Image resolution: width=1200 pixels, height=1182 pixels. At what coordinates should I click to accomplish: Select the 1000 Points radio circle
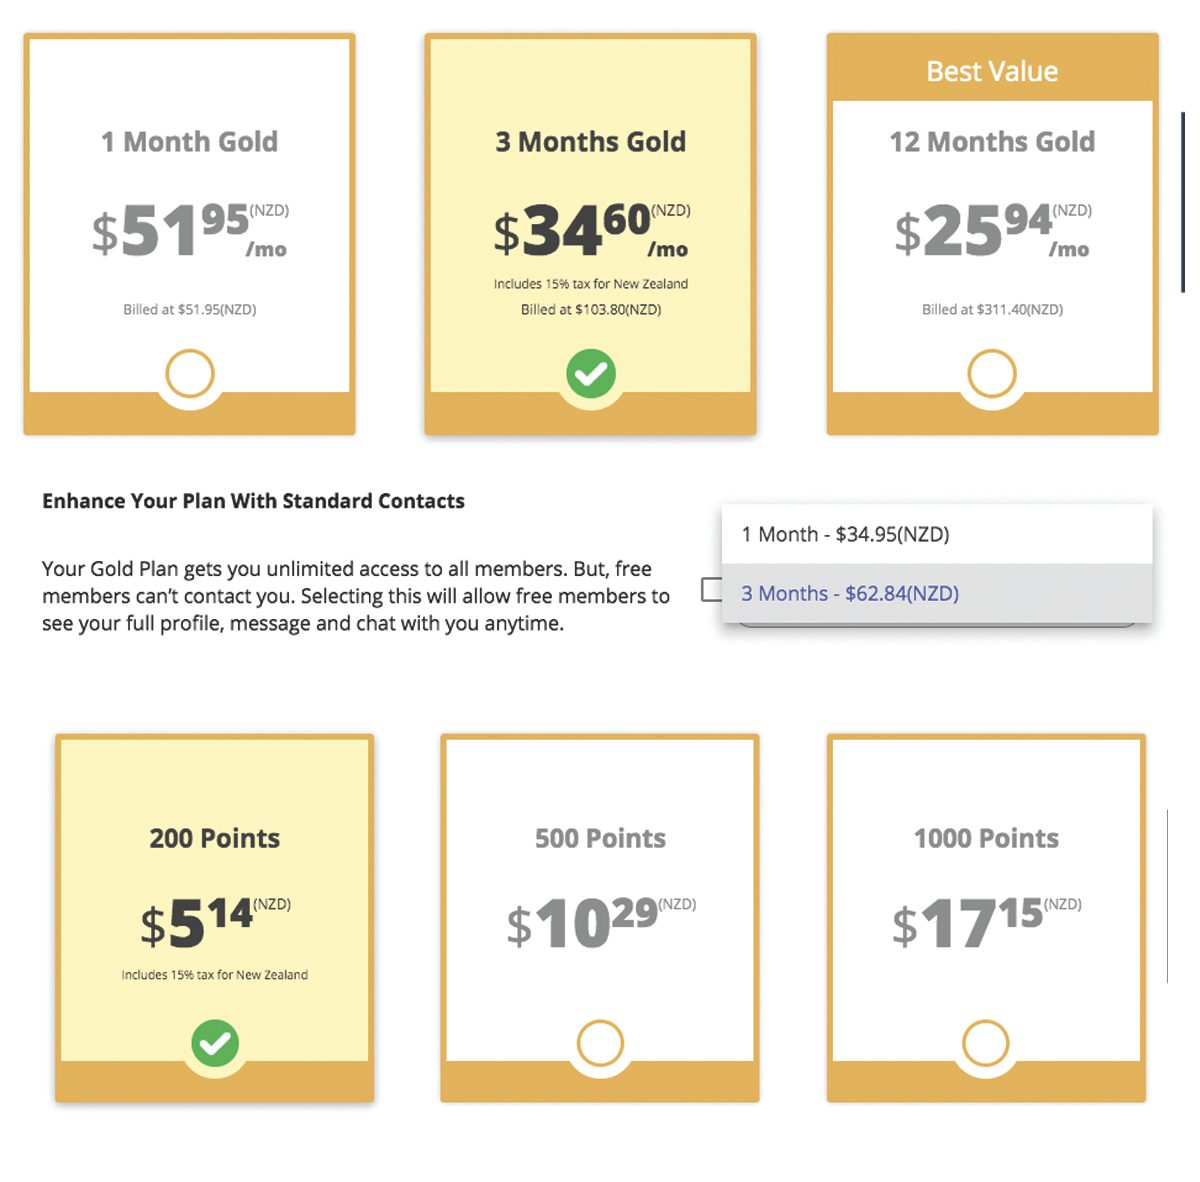click(x=986, y=1044)
